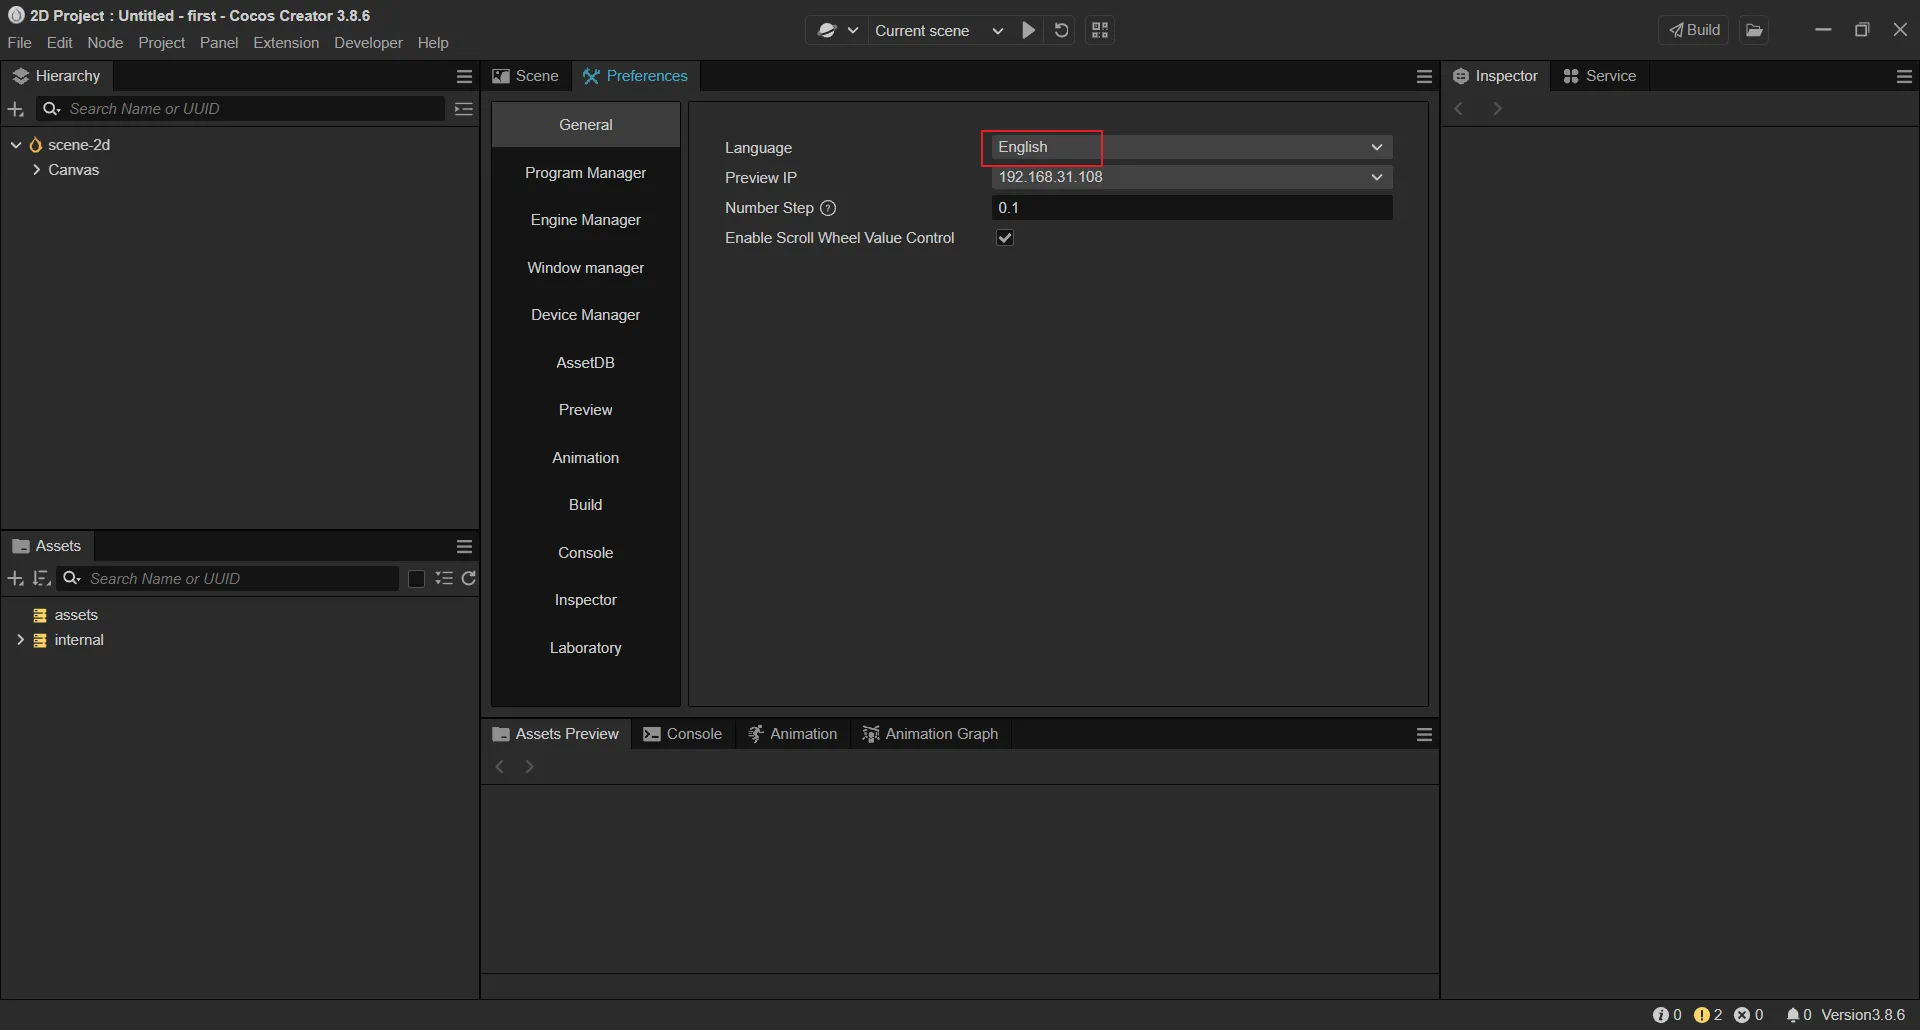This screenshot has width=1920, height=1030.
Task: Click the QR code preview icon
Action: click(x=1100, y=30)
